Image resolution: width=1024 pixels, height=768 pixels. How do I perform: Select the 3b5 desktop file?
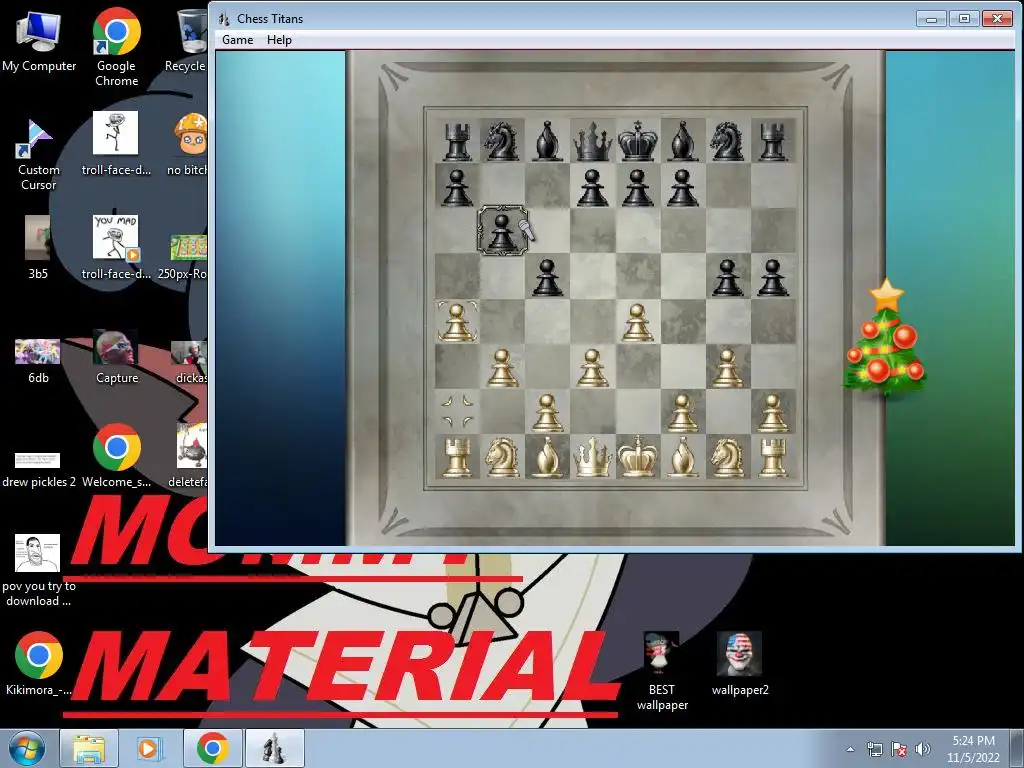pyautogui.click(x=38, y=247)
